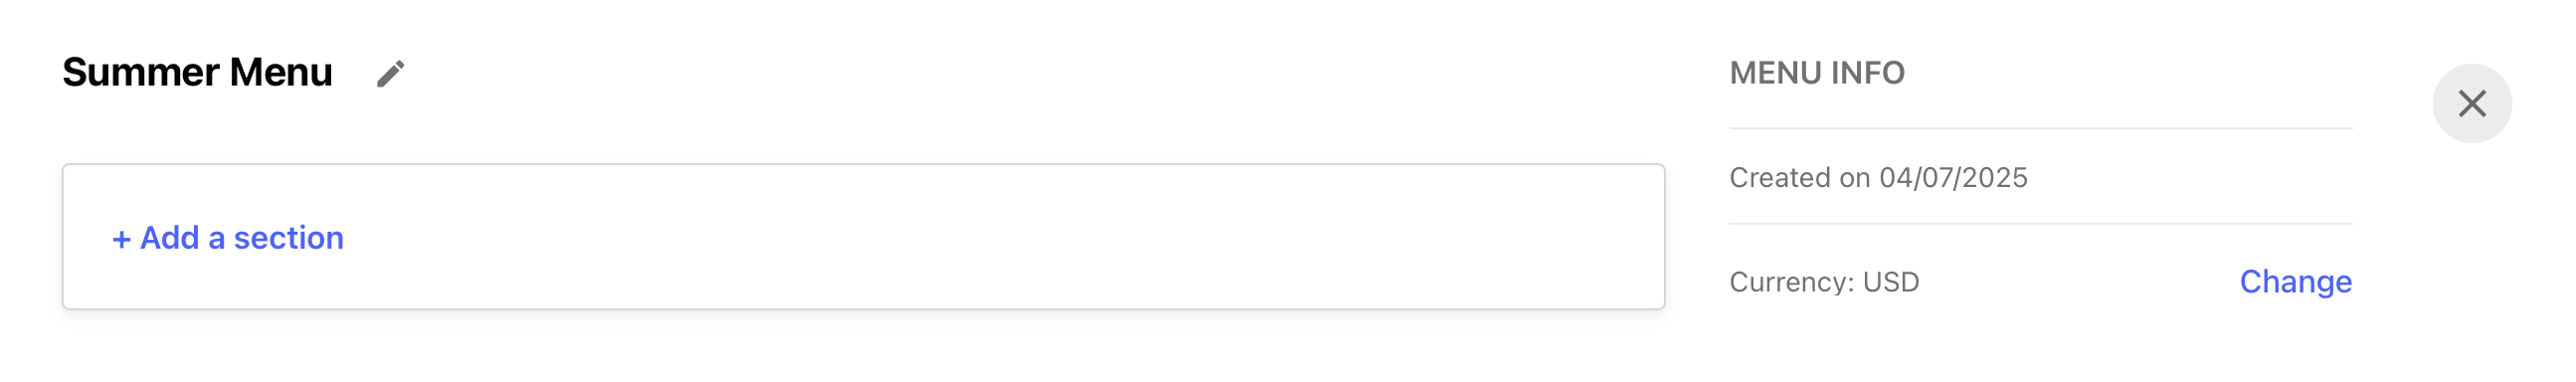
Task: Click the 'Created on 04/07/2025' line
Action: tap(1878, 178)
